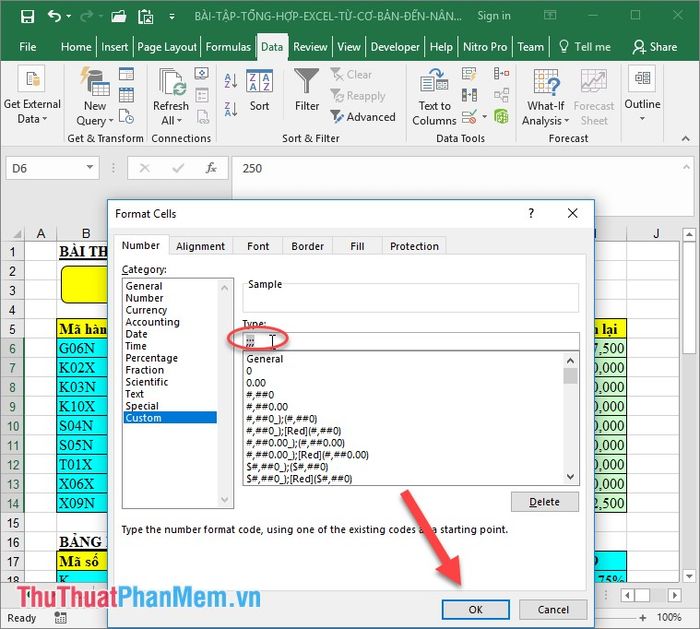The width and height of the screenshot is (700, 629).
Task: Switch to the Alignment tab
Action: coord(200,246)
